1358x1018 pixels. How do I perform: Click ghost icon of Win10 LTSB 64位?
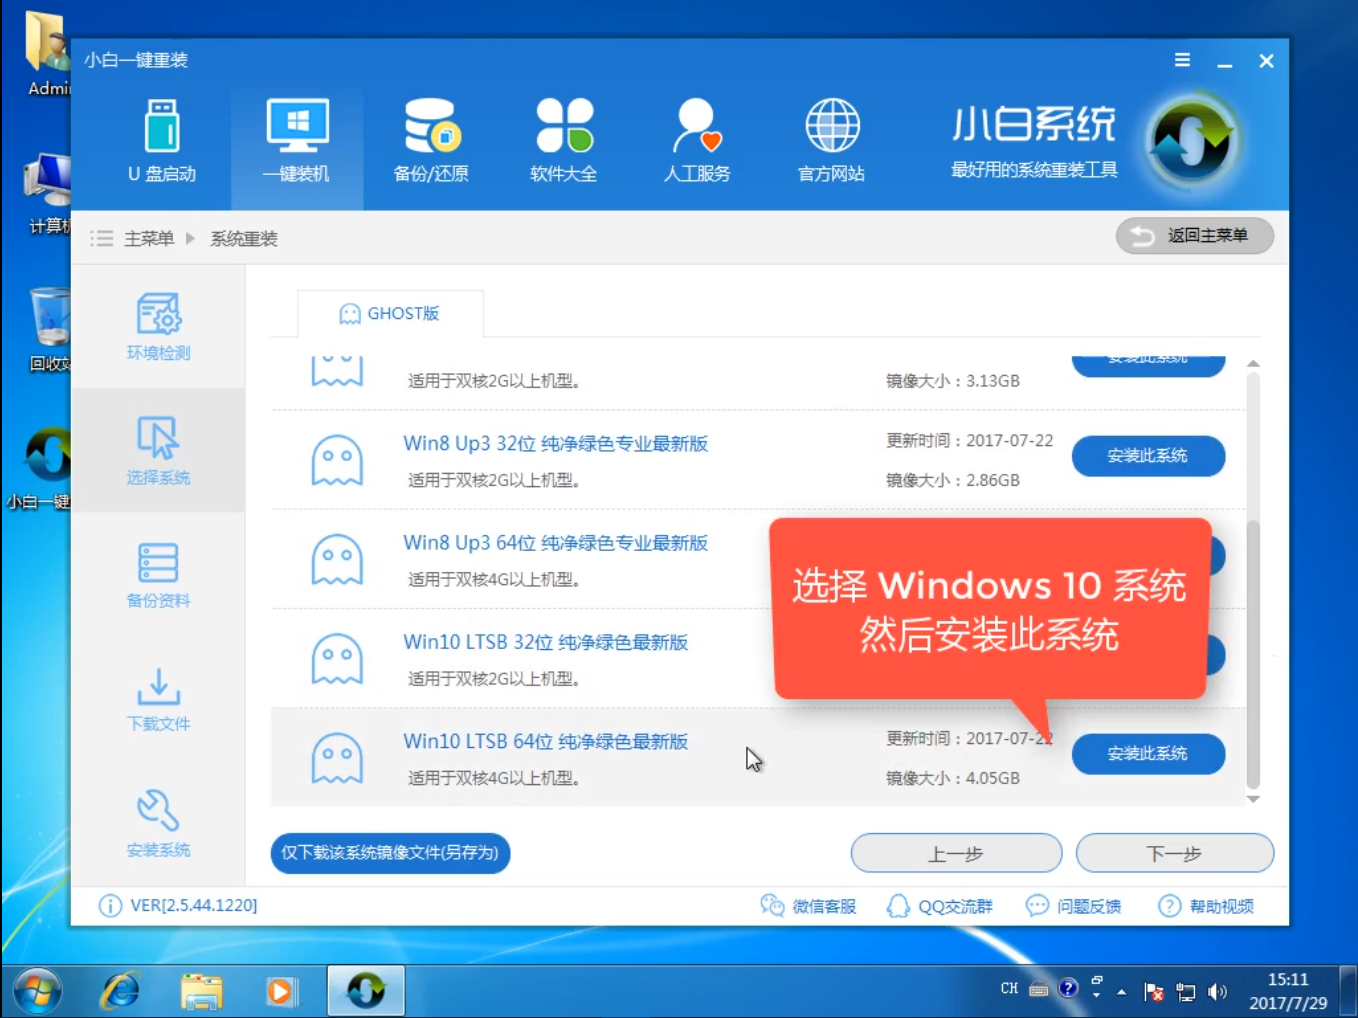click(337, 758)
